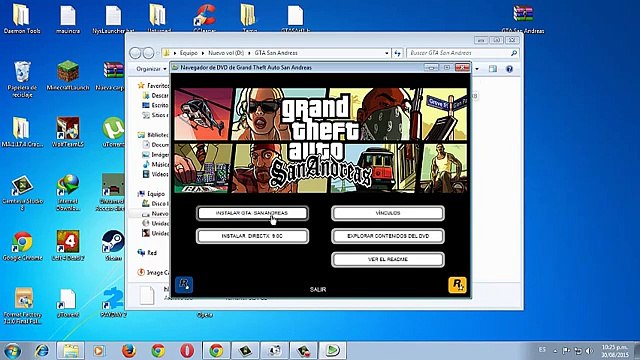Select Image Catalog in navigation pane
Image resolution: width=640 pixels, height=360 pixels.
pos(153,272)
